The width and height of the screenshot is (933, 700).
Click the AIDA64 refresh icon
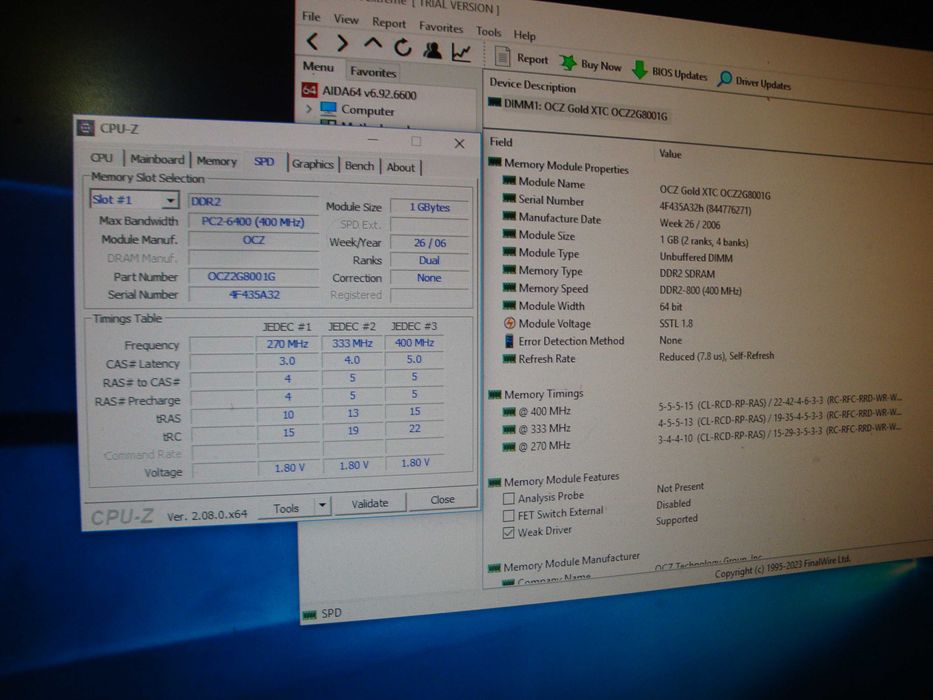click(403, 47)
